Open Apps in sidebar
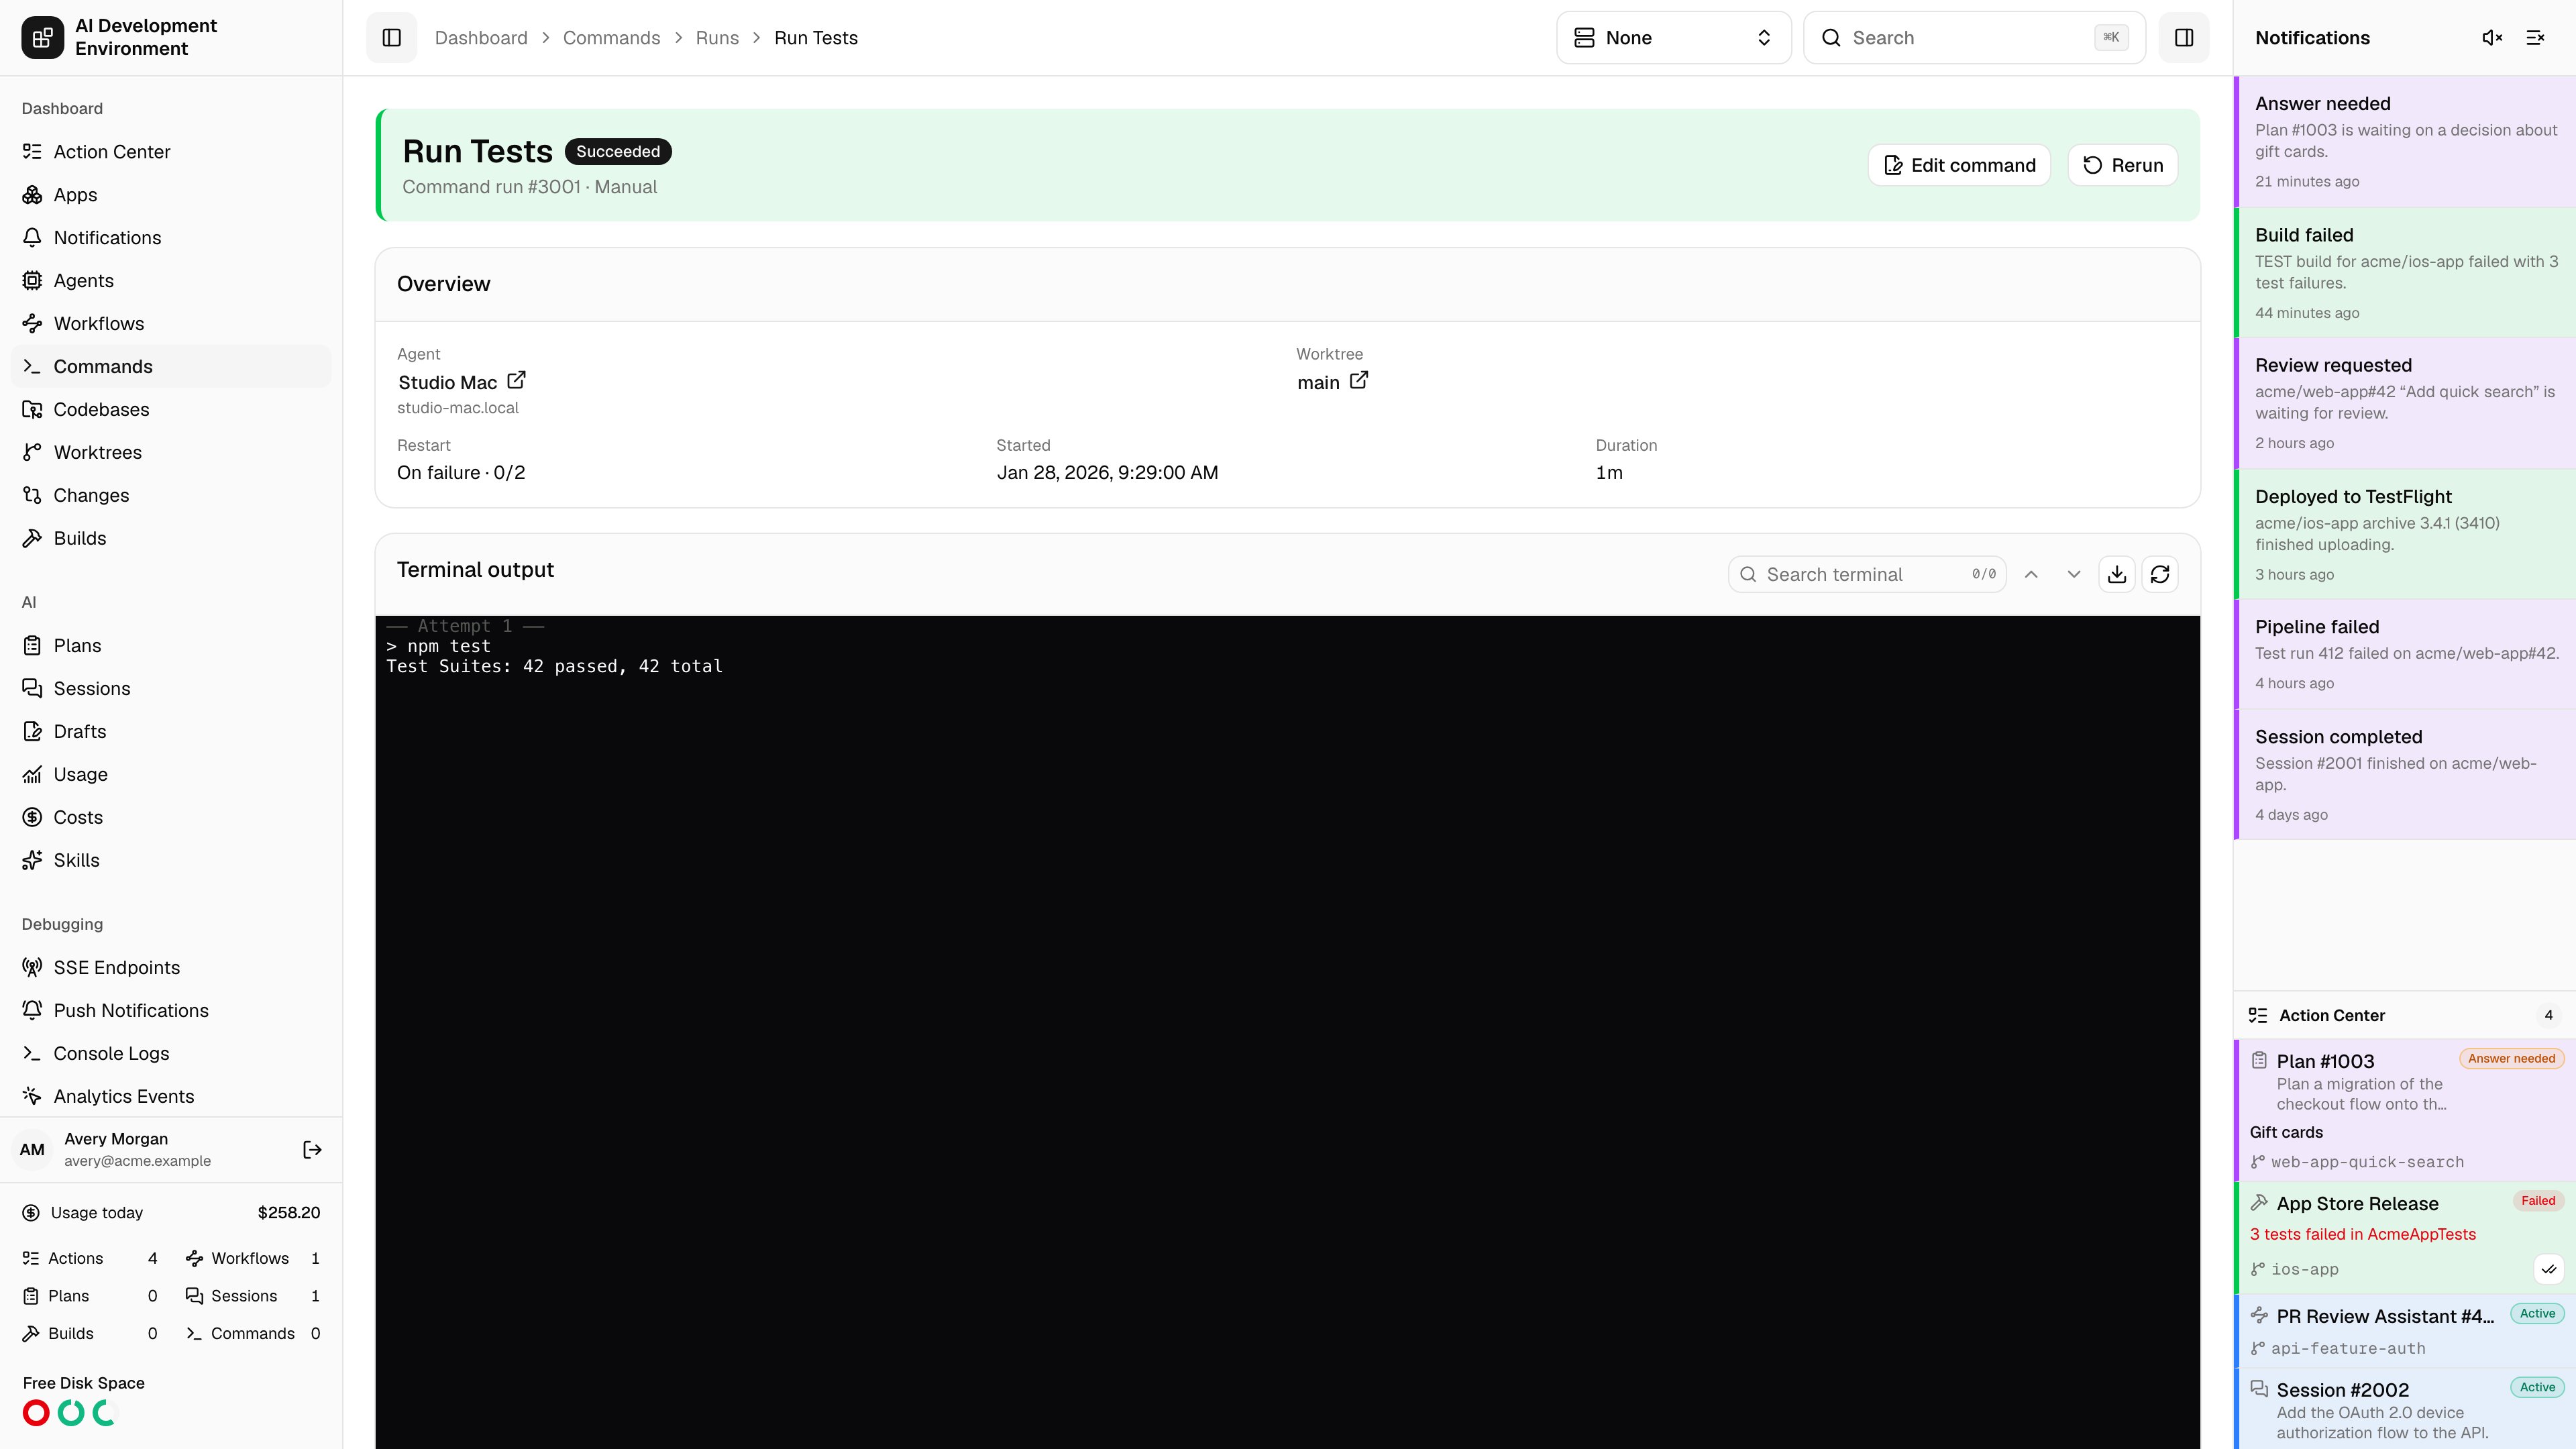Screen dimensions: 2576x1449 pos(171,195)
